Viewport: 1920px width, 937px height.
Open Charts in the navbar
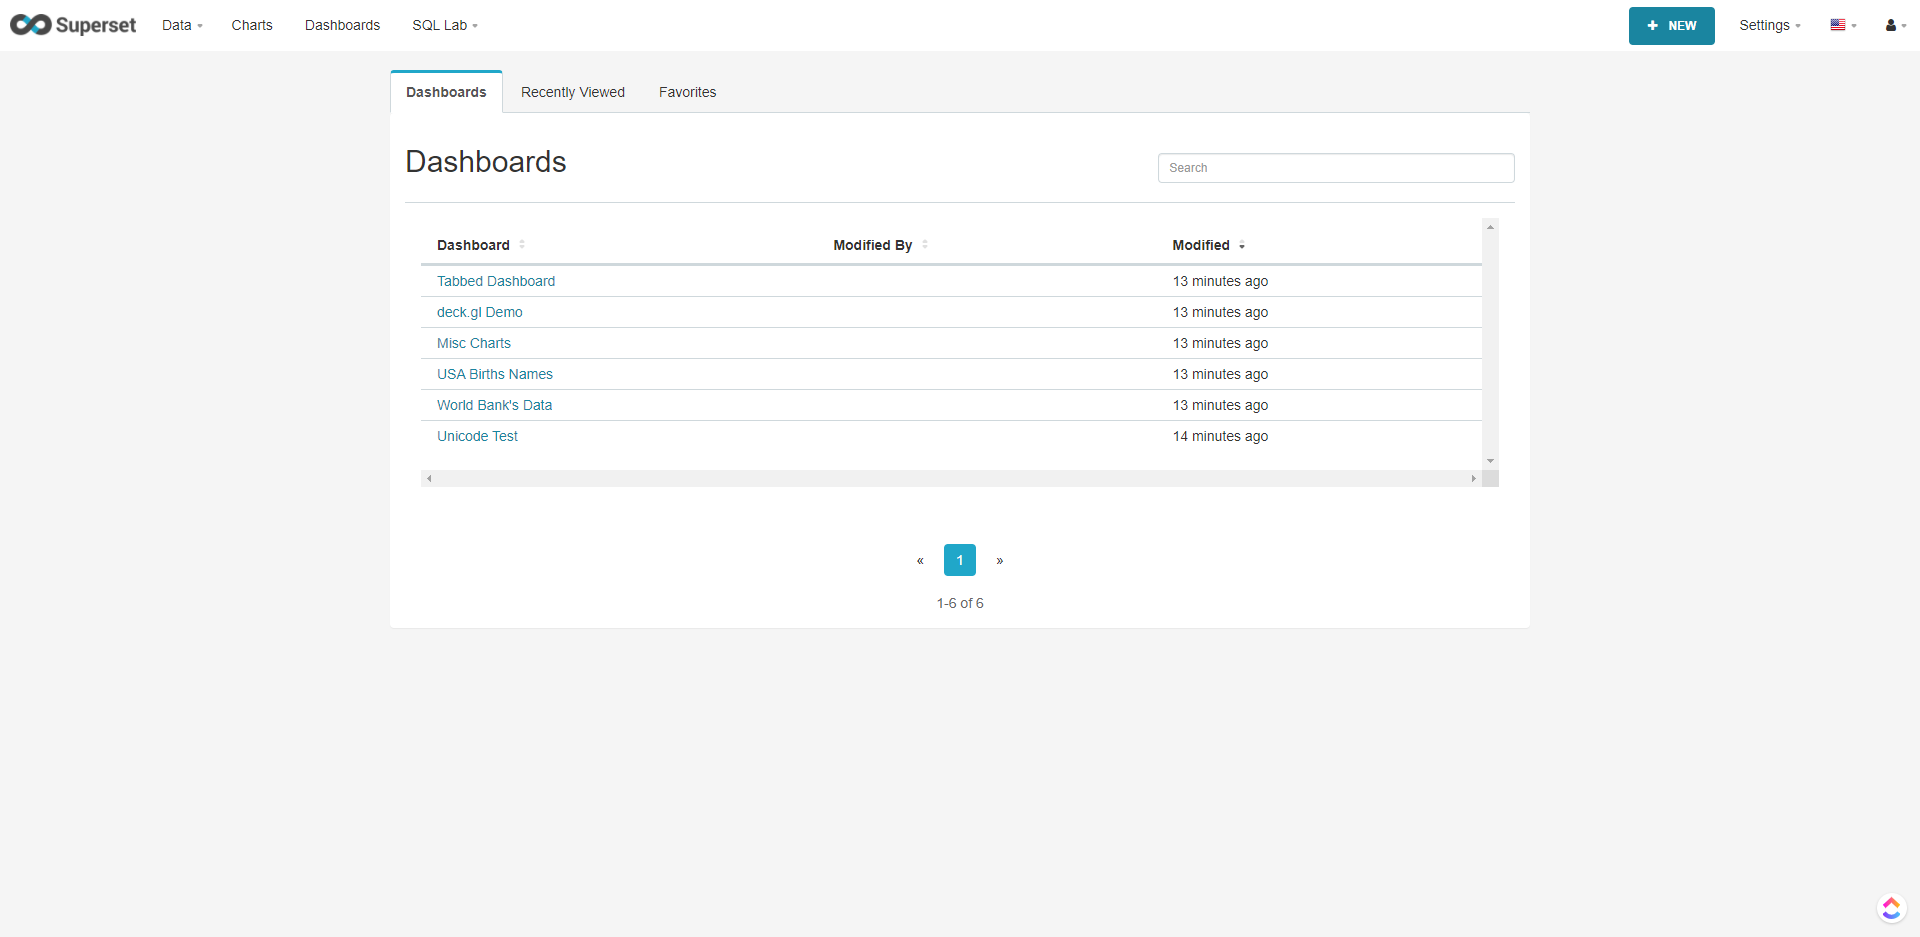[x=252, y=25]
